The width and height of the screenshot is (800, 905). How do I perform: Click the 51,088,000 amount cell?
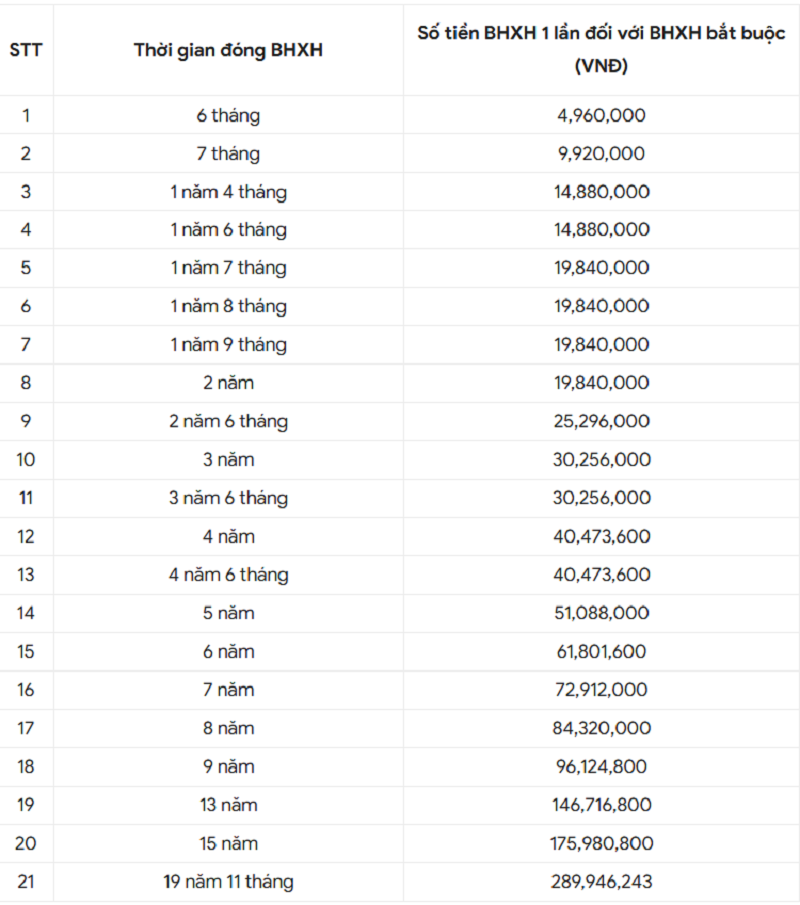601,613
